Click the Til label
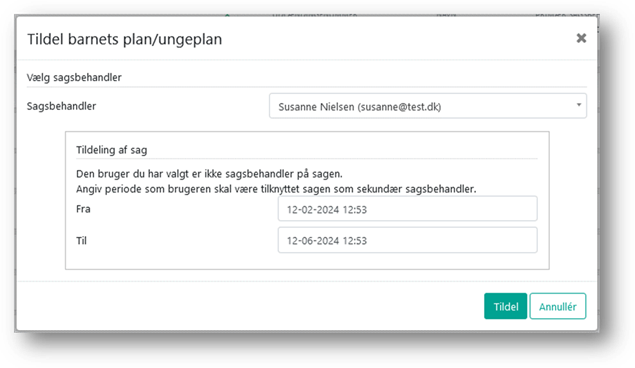Viewport: 635px width, 368px height. point(81,241)
